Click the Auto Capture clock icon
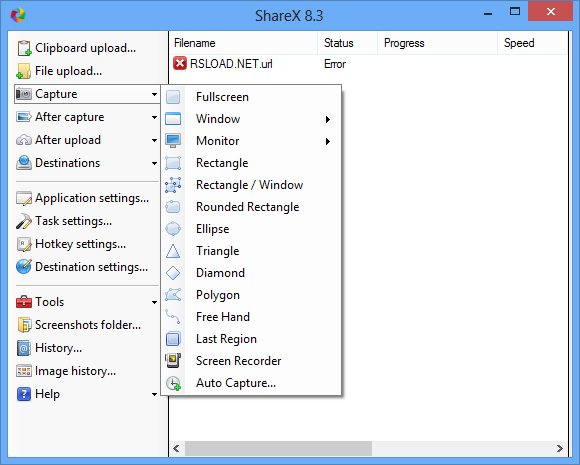 (173, 383)
